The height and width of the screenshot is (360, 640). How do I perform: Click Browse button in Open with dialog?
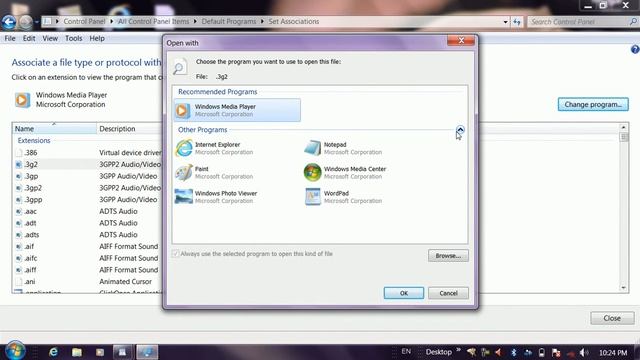(x=448, y=256)
